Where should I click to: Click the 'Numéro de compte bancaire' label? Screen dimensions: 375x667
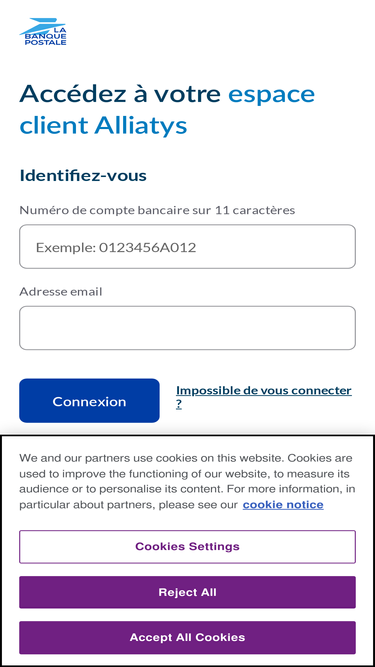click(157, 210)
